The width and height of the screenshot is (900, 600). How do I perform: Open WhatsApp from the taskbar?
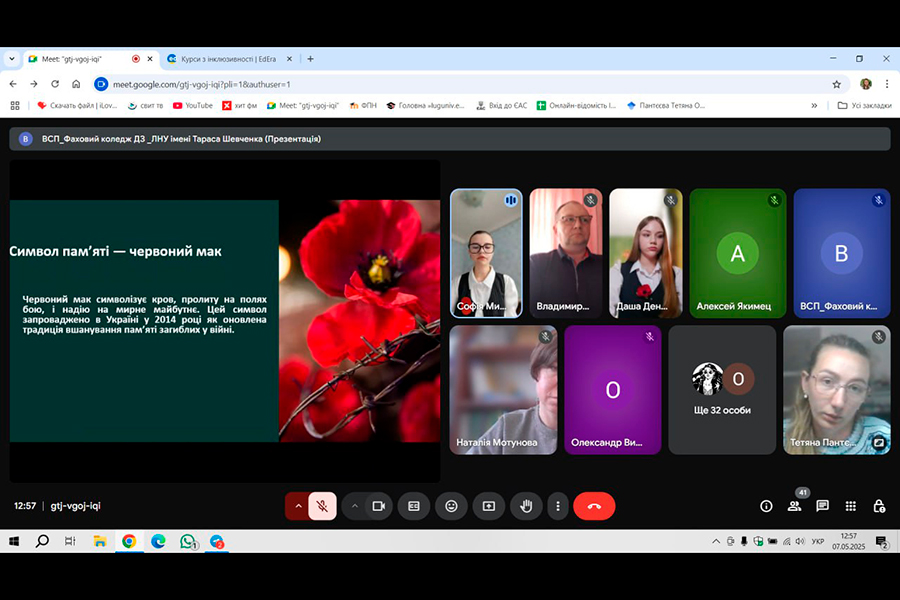click(188, 541)
